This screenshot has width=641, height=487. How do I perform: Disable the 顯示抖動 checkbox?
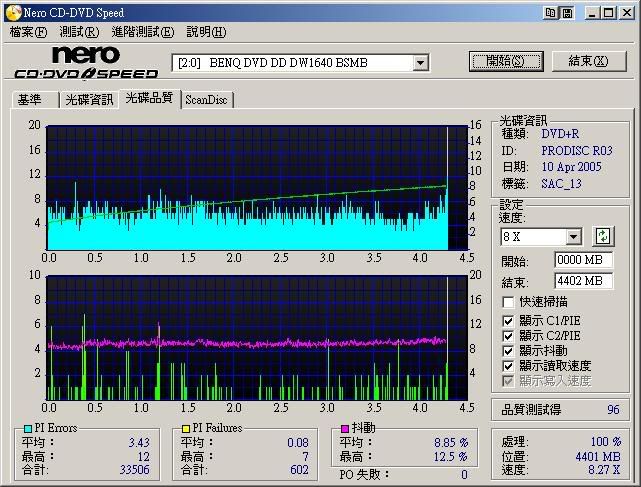(x=509, y=351)
